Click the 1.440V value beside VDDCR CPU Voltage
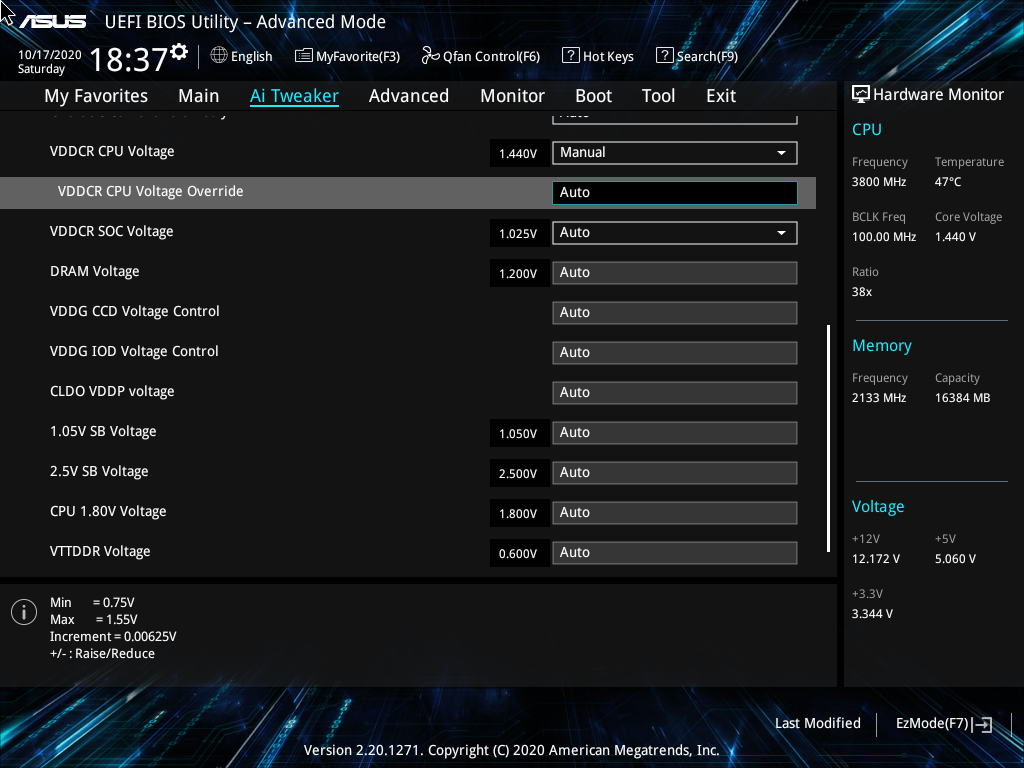1024x768 pixels. (x=518, y=154)
